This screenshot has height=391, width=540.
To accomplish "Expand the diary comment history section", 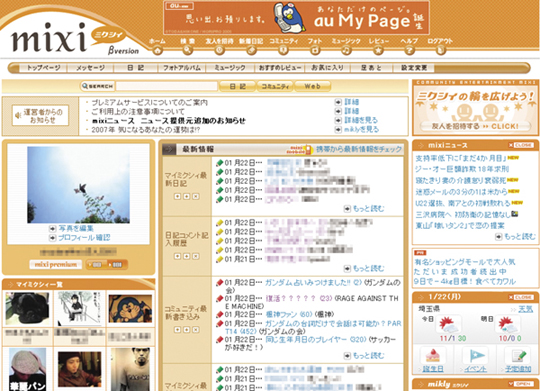I will [177, 256].
